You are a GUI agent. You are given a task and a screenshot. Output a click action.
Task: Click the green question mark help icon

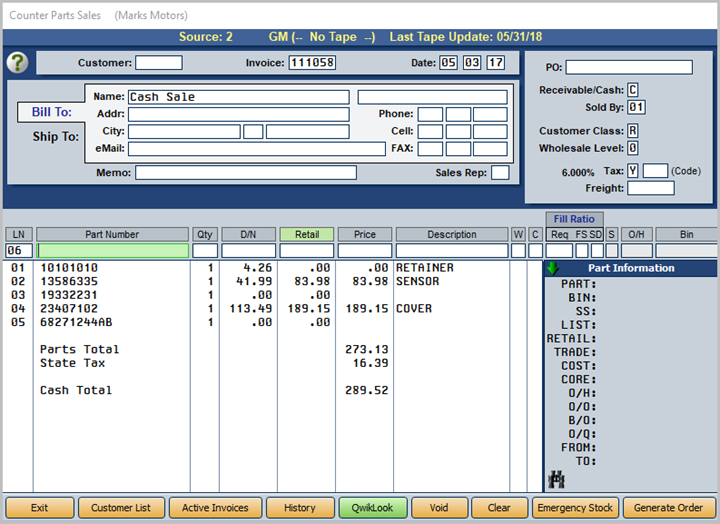coord(18,63)
